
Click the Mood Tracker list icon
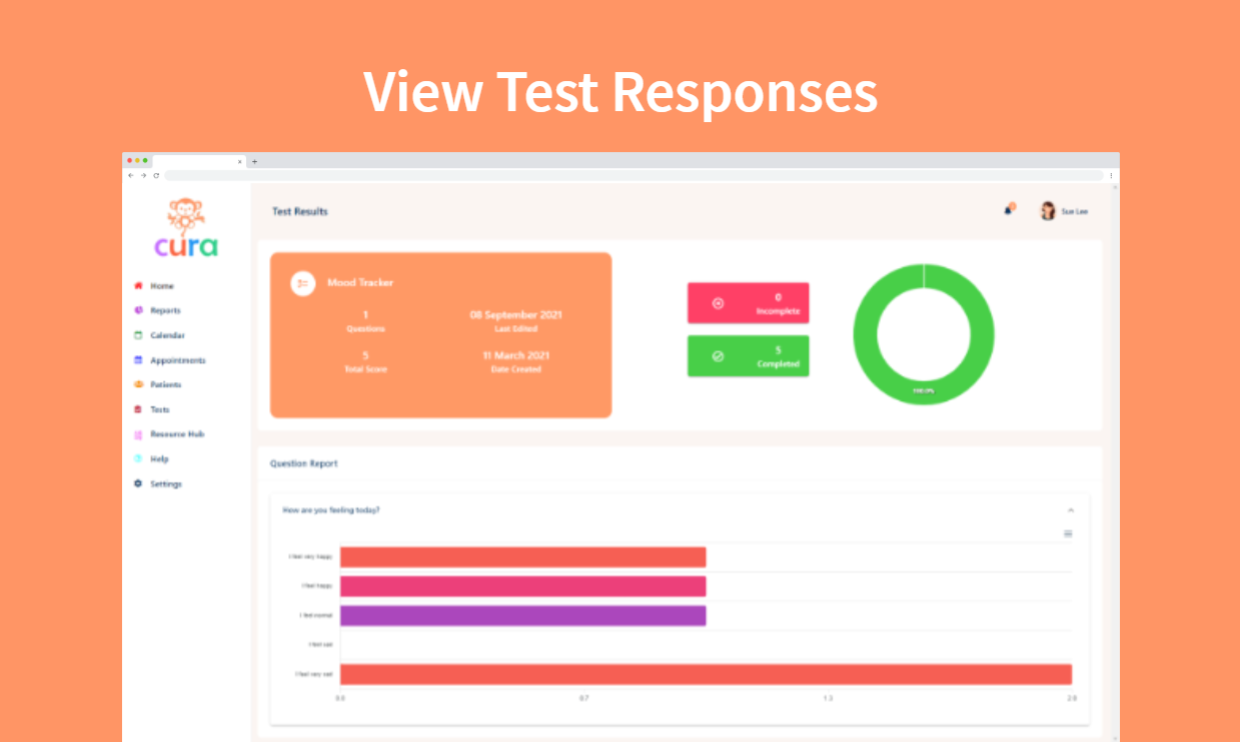pos(303,283)
